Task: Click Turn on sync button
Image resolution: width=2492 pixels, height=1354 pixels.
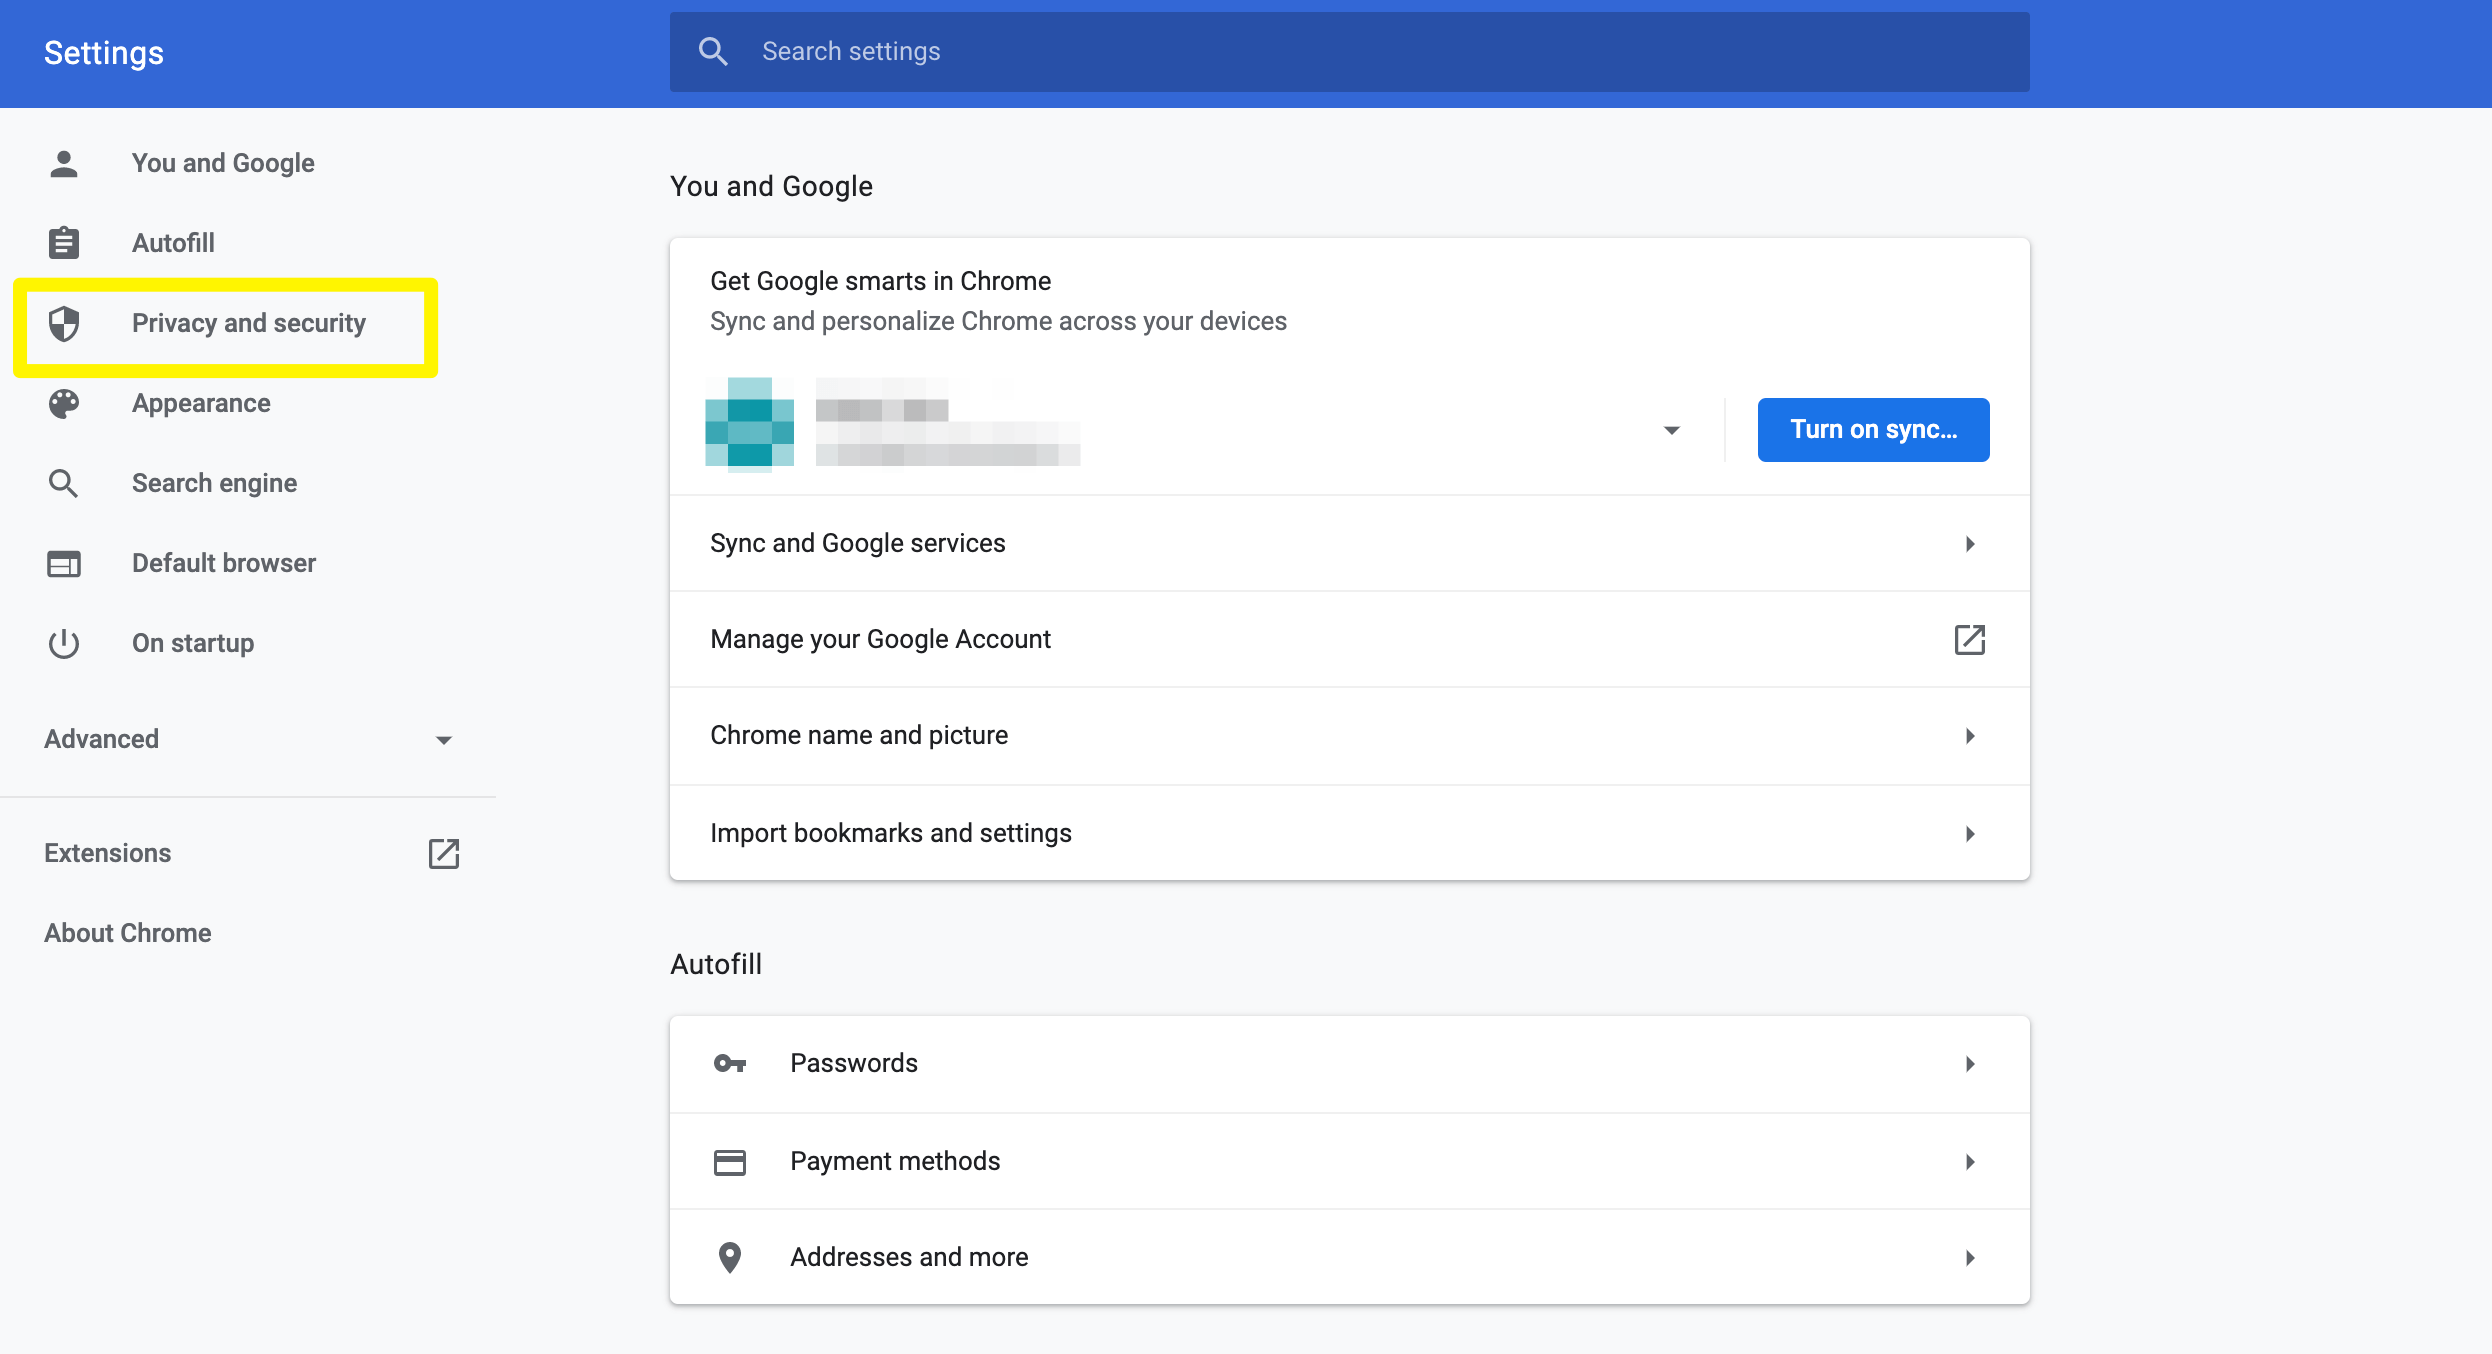Action: click(1872, 429)
